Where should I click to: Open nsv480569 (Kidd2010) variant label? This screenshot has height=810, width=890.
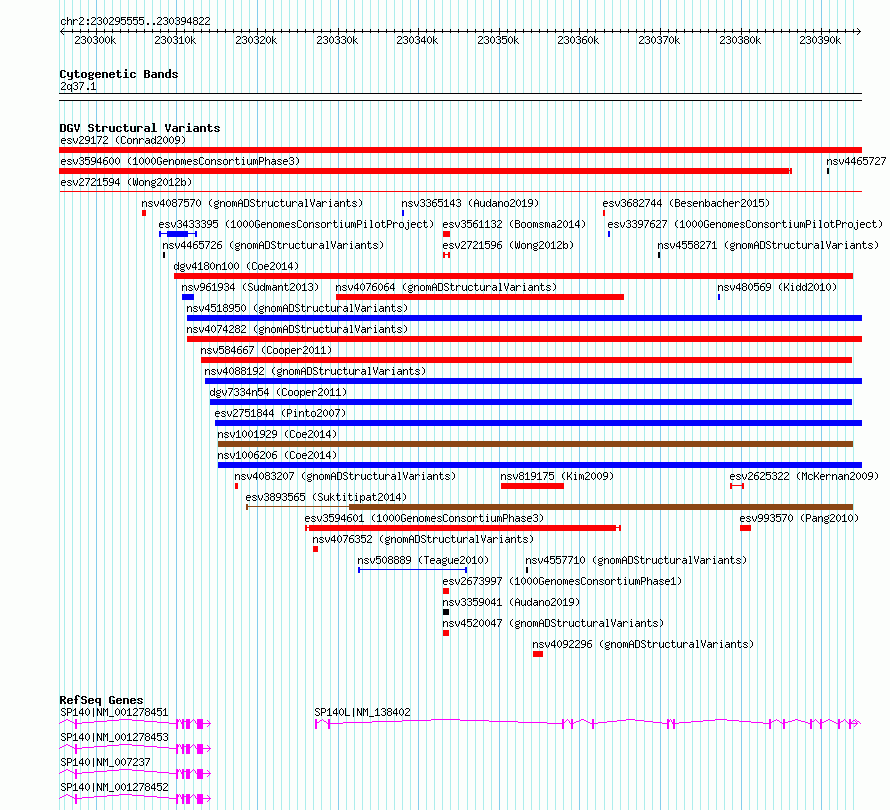click(x=777, y=287)
